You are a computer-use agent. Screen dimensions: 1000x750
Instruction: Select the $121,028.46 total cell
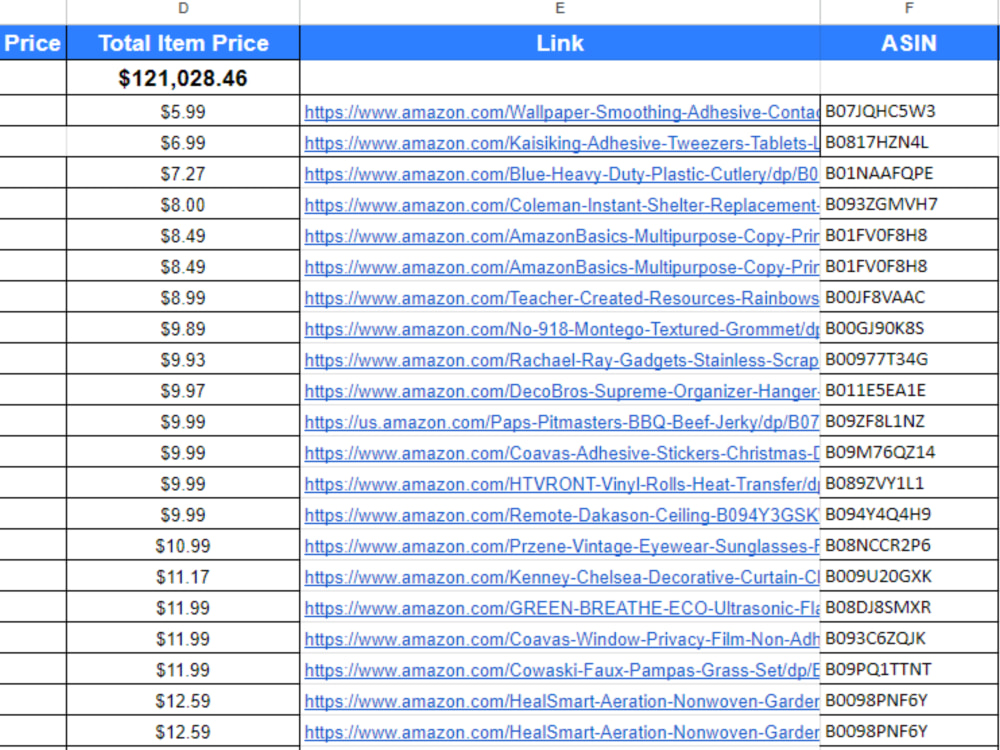tap(183, 78)
